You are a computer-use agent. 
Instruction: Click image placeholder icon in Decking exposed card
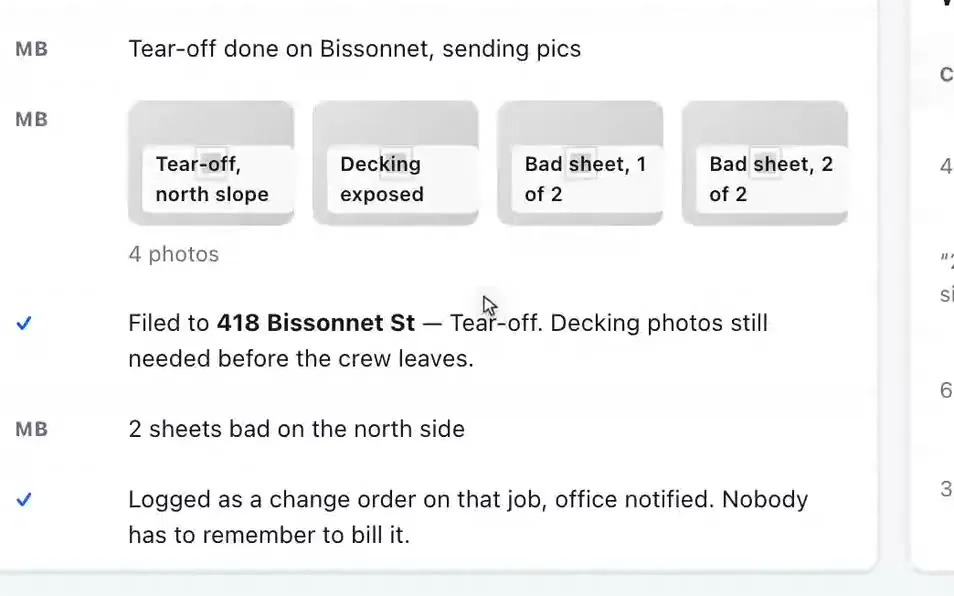point(395,163)
